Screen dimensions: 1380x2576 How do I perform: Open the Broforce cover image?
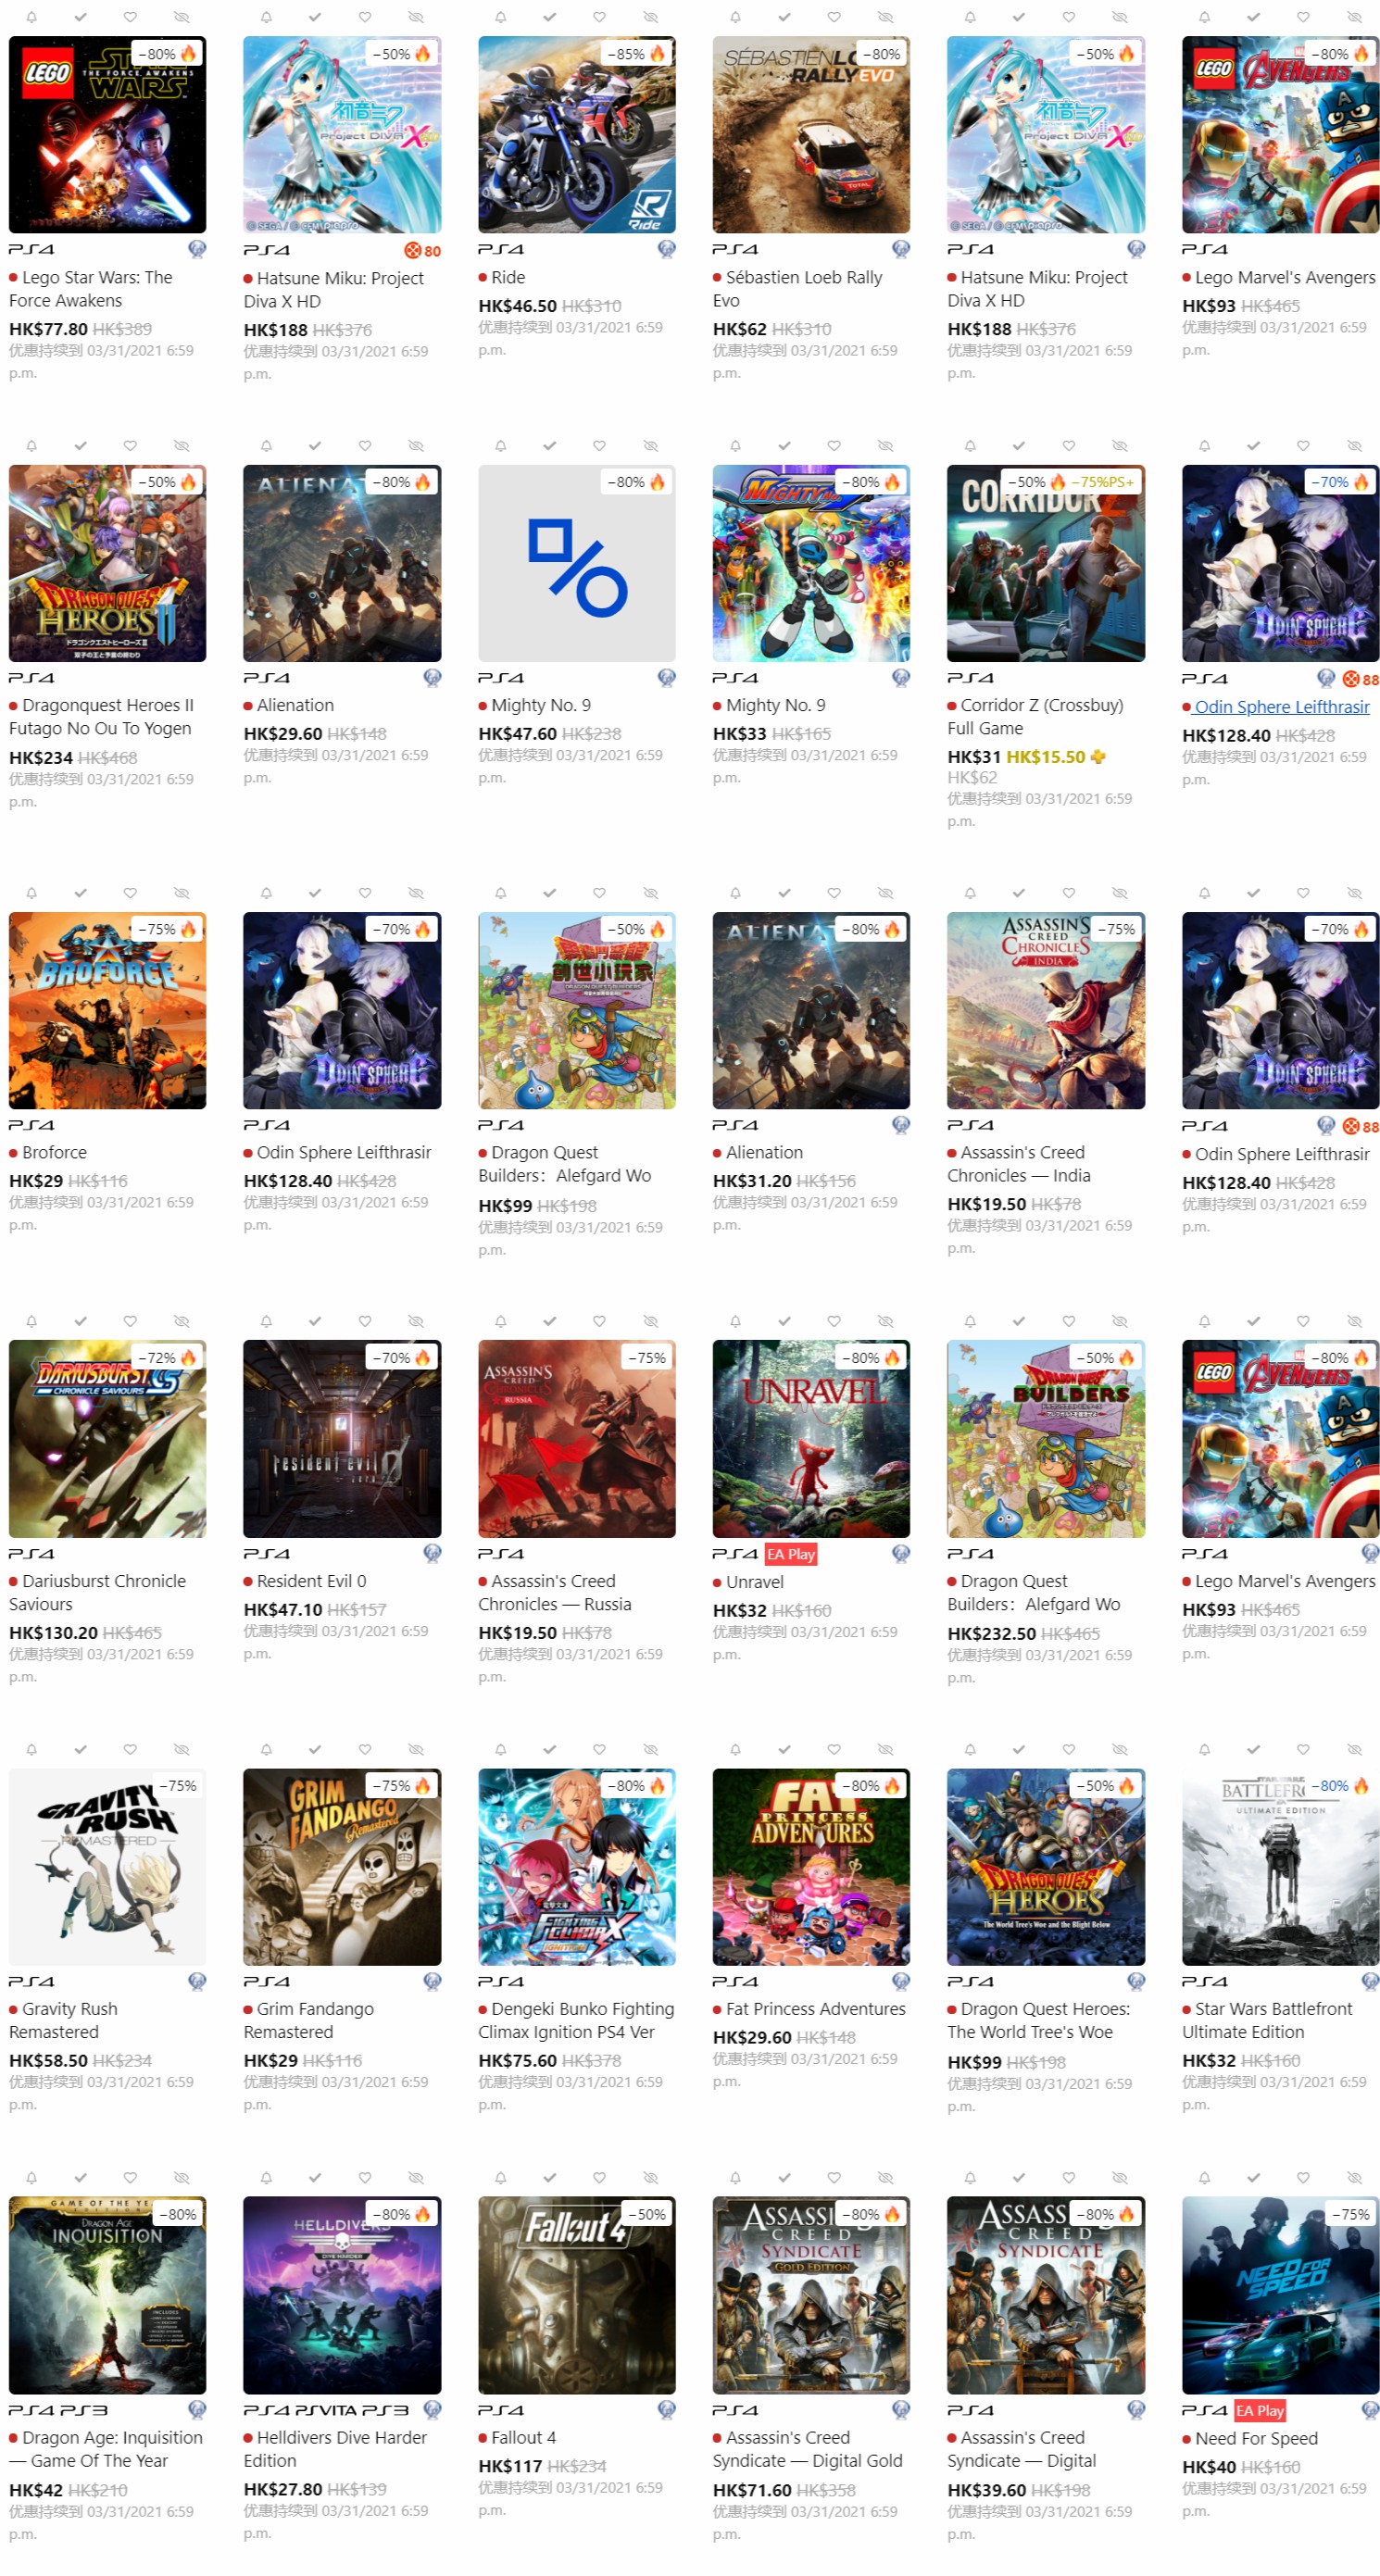tap(107, 1010)
